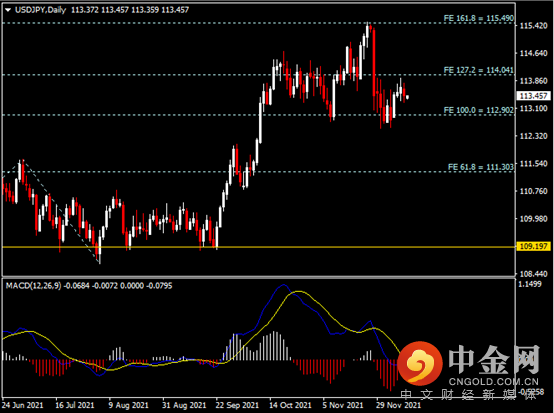Click the 109.980 price axis label
The height and width of the screenshot is (413, 554).
(534, 219)
